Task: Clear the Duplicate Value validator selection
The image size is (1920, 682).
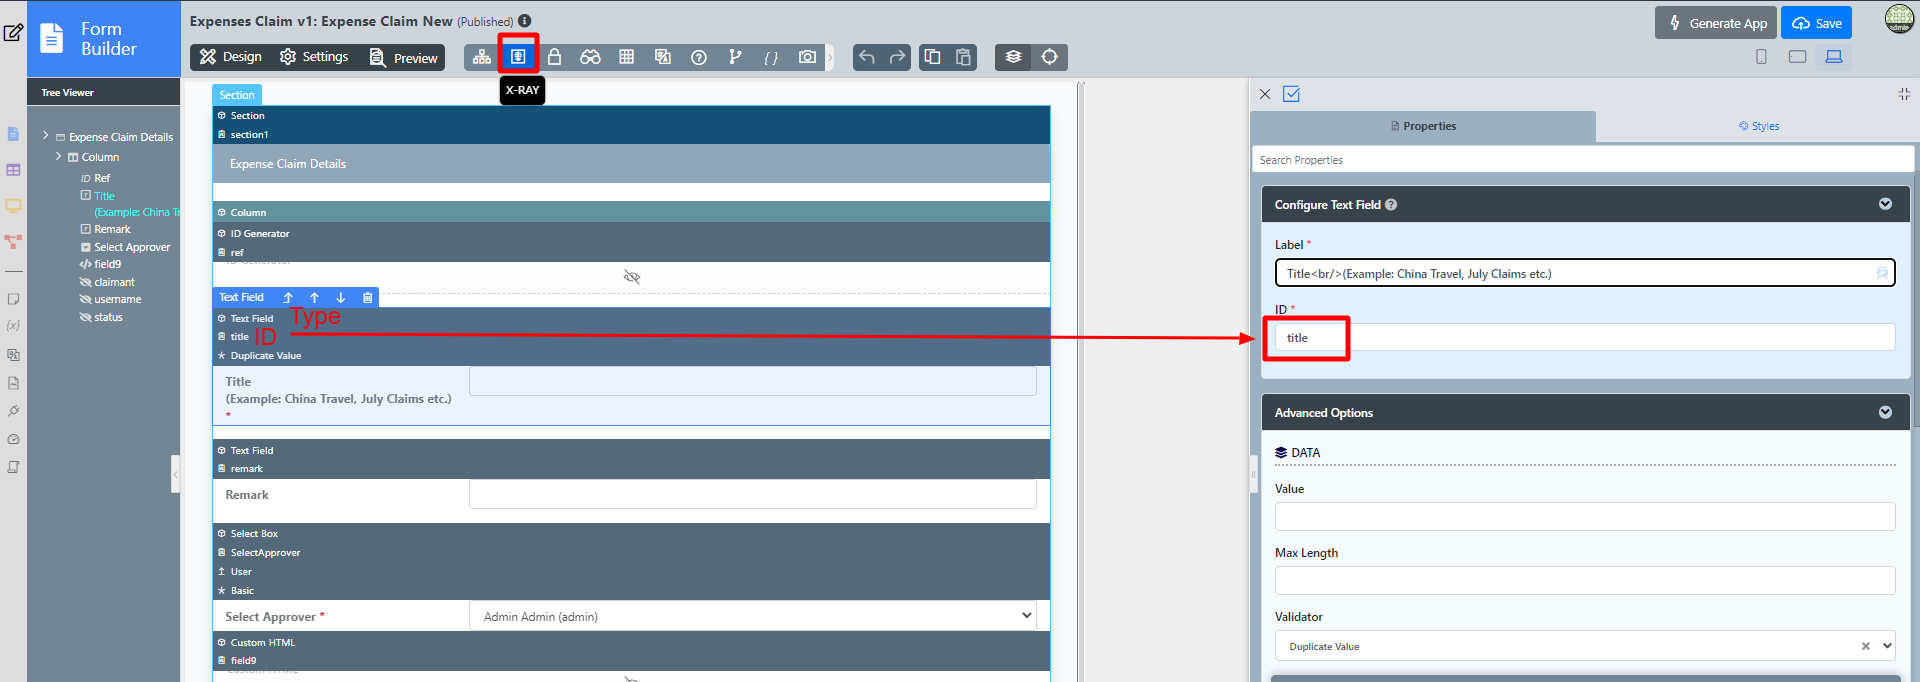Action: click(1865, 646)
